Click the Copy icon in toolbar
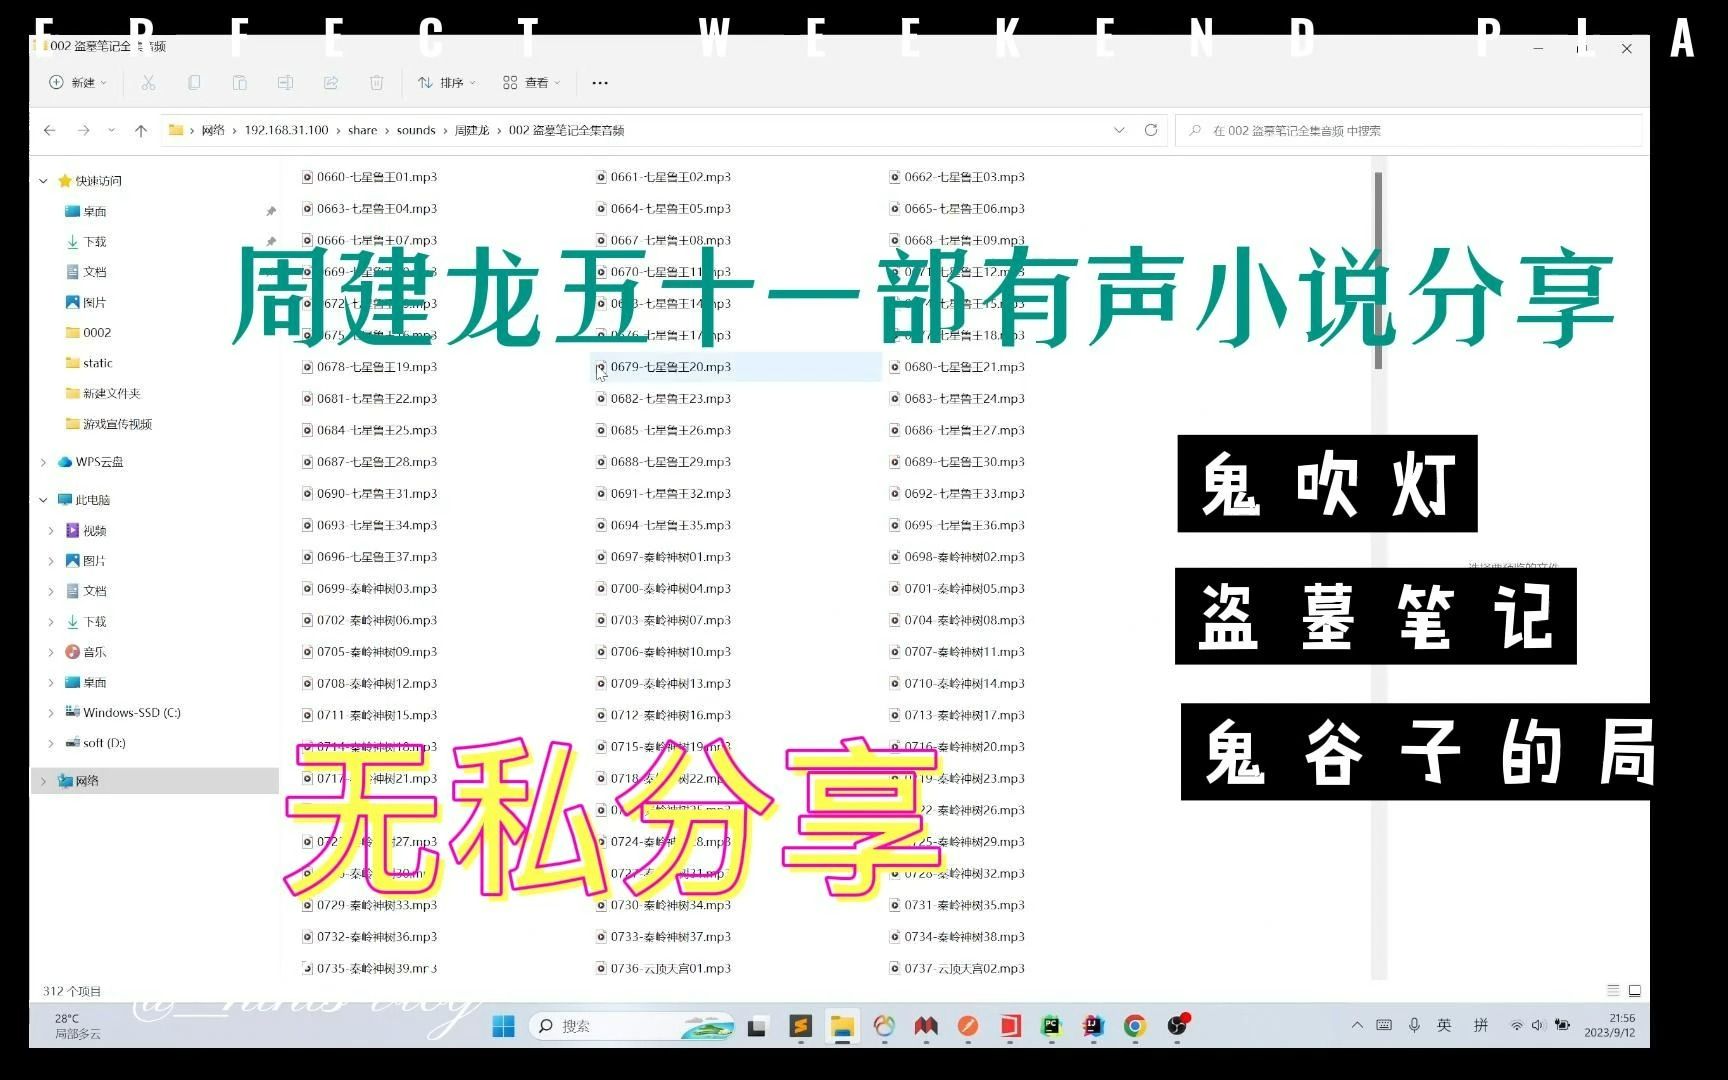The width and height of the screenshot is (1728, 1080). click(x=194, y=83)
